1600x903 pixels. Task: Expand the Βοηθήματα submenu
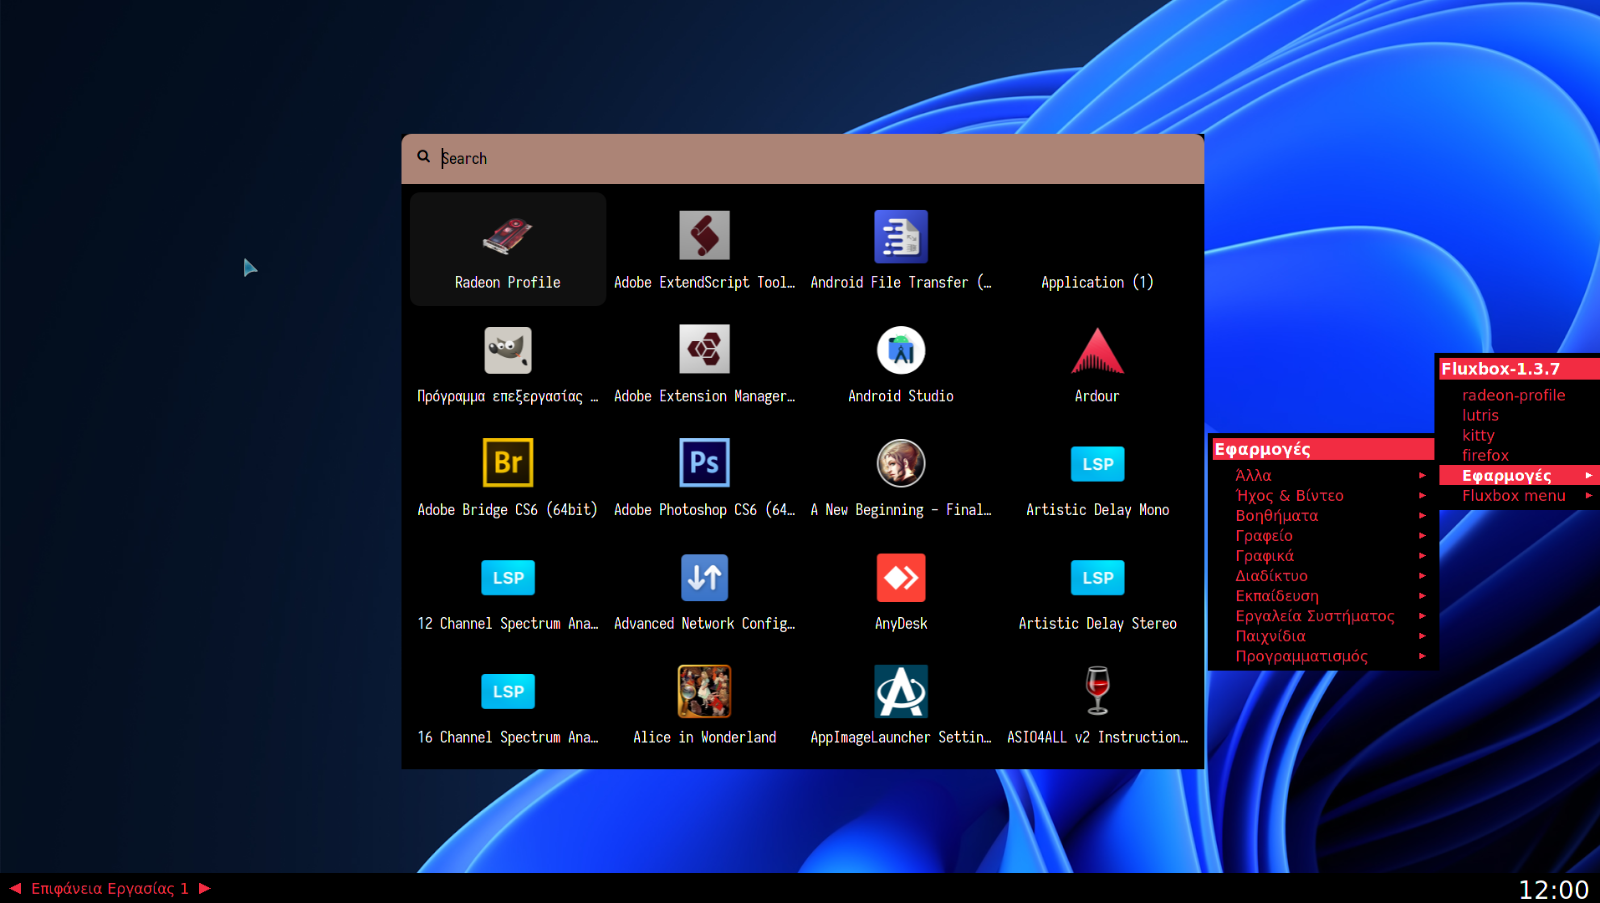[x=1321, y=515]
